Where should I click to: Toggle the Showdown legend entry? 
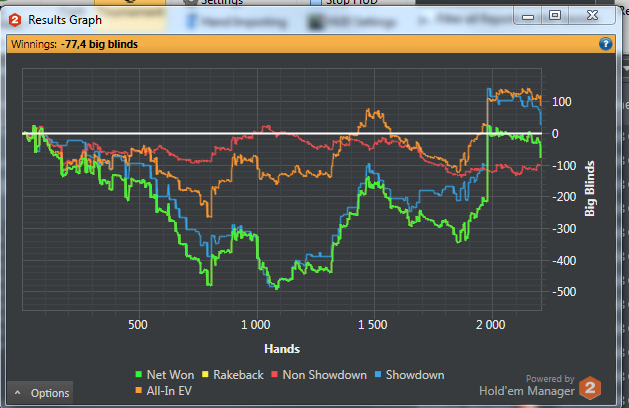(x=410, y=375)
